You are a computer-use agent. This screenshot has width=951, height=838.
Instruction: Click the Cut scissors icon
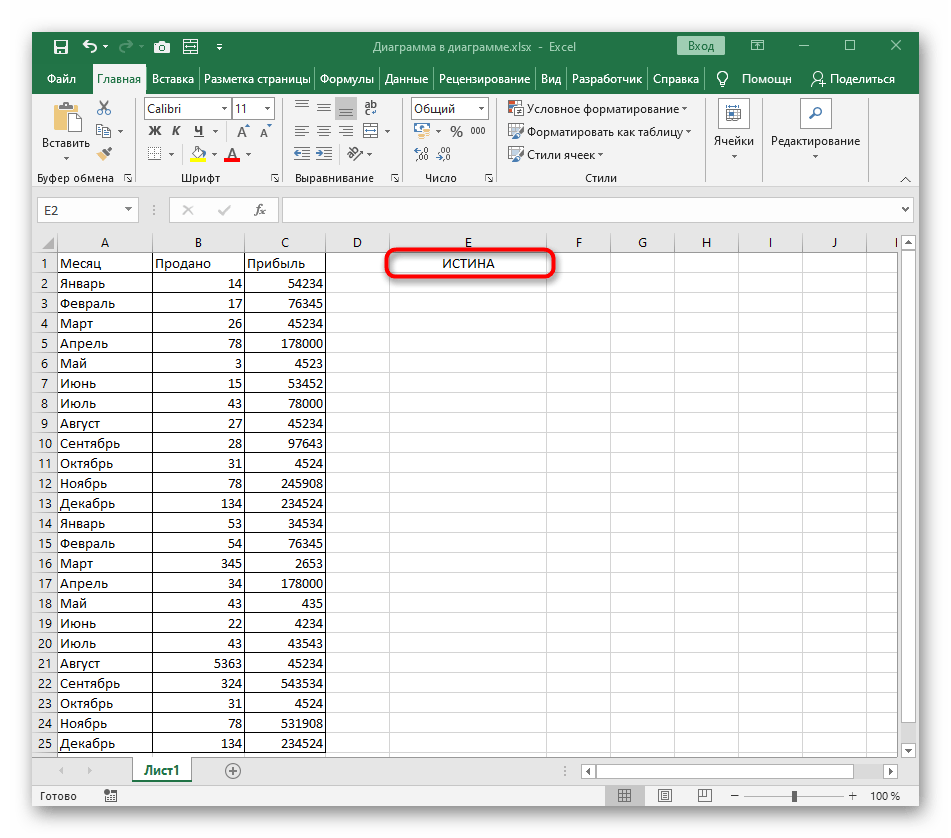click(104, 108)
